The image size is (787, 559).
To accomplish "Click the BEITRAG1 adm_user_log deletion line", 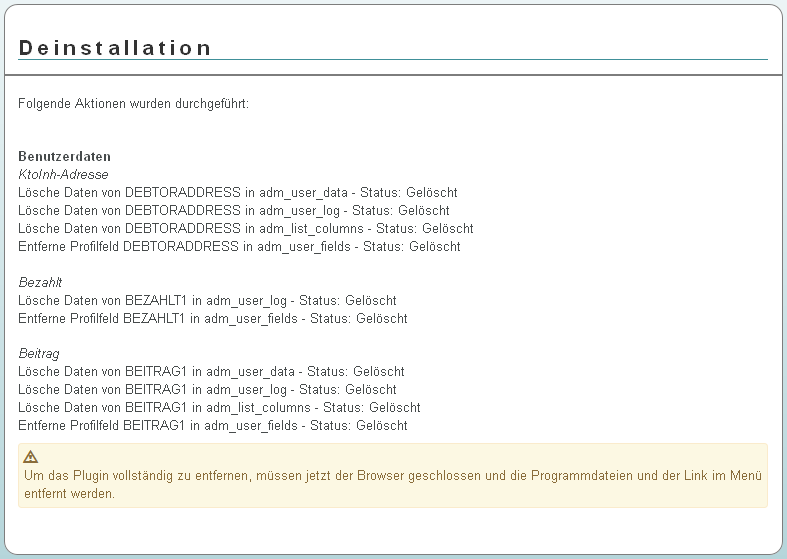I will pyautogui.click(x=207, y=390).
